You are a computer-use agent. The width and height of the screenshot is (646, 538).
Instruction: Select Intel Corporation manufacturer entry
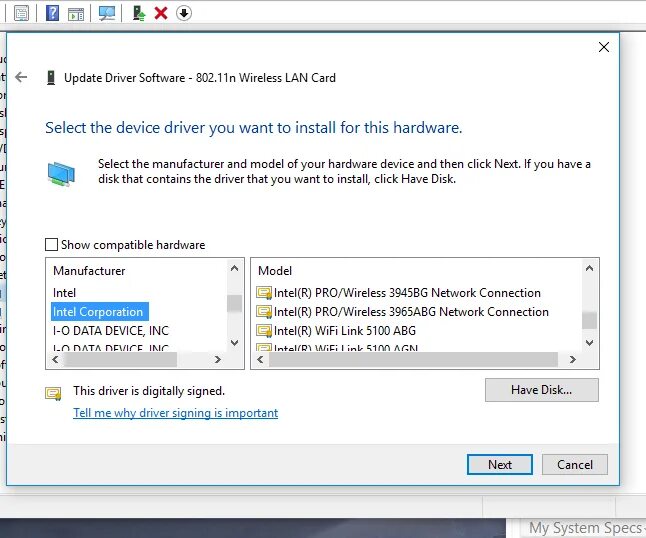99,311
